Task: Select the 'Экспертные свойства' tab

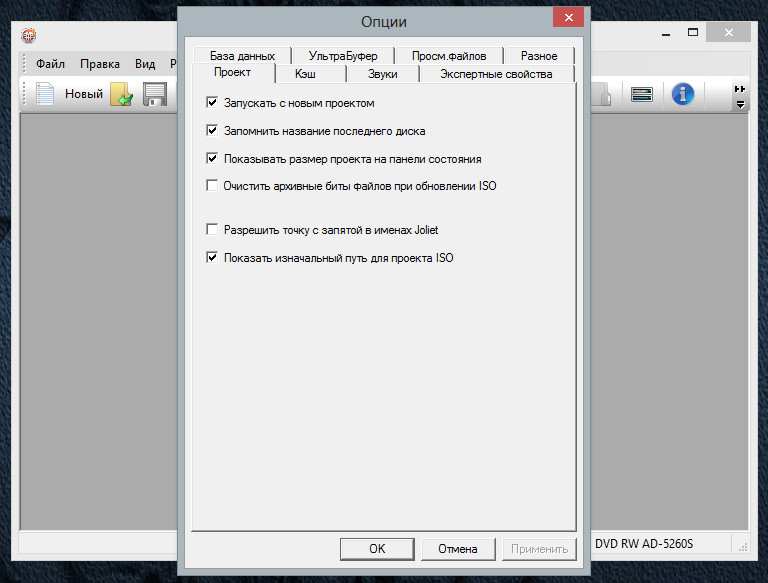Action: pyautogui.click(x=497, y=74)
